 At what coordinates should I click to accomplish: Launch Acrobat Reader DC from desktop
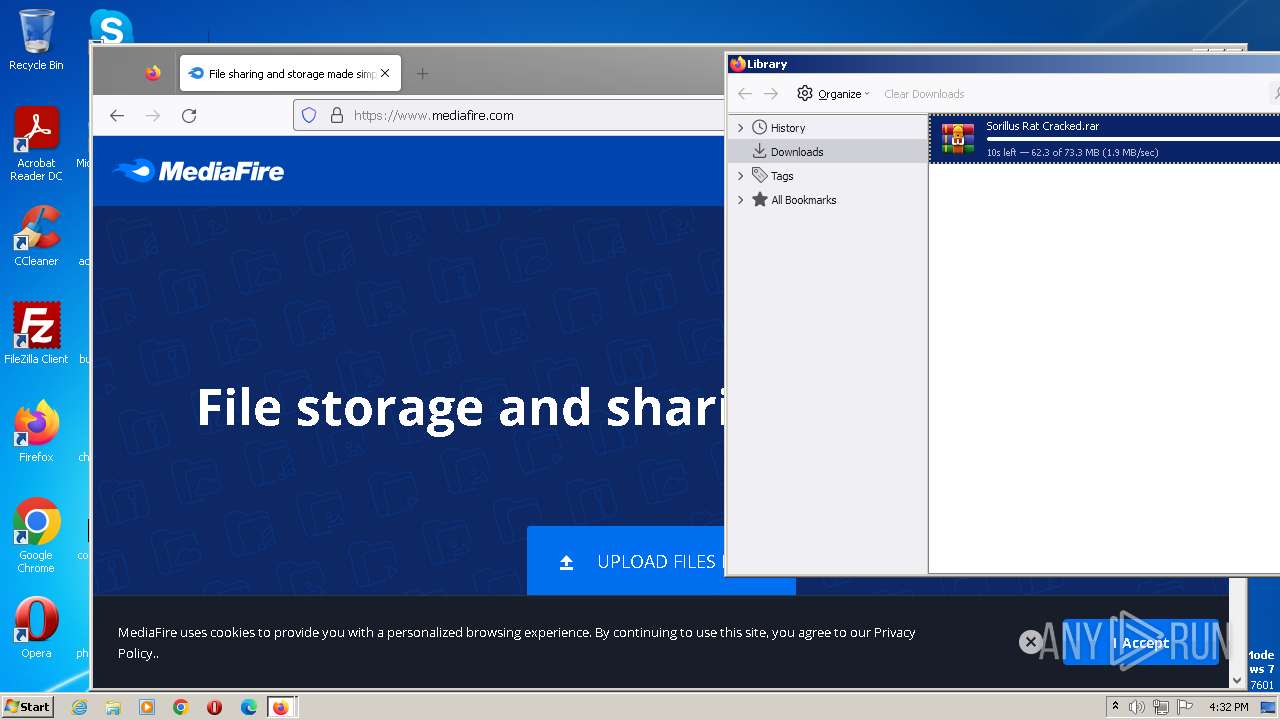pyautogui.click(x=36, y=145)
